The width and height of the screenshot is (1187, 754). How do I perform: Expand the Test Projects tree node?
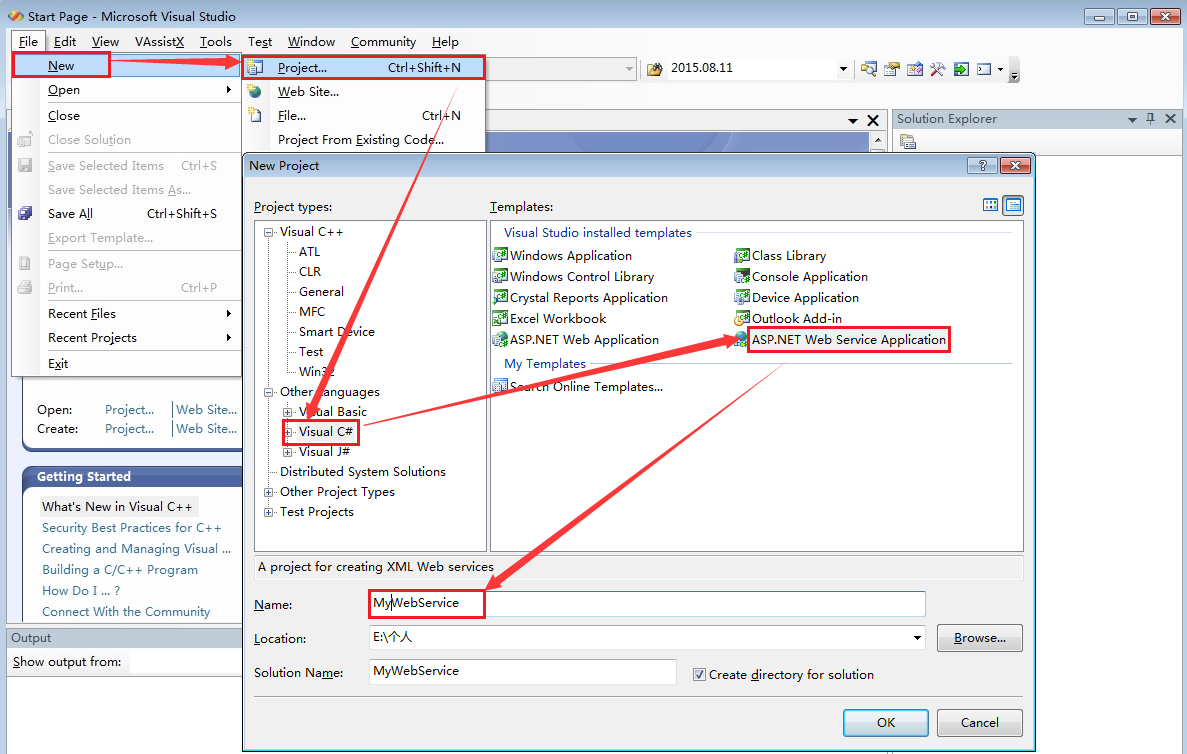pos(269,513)
